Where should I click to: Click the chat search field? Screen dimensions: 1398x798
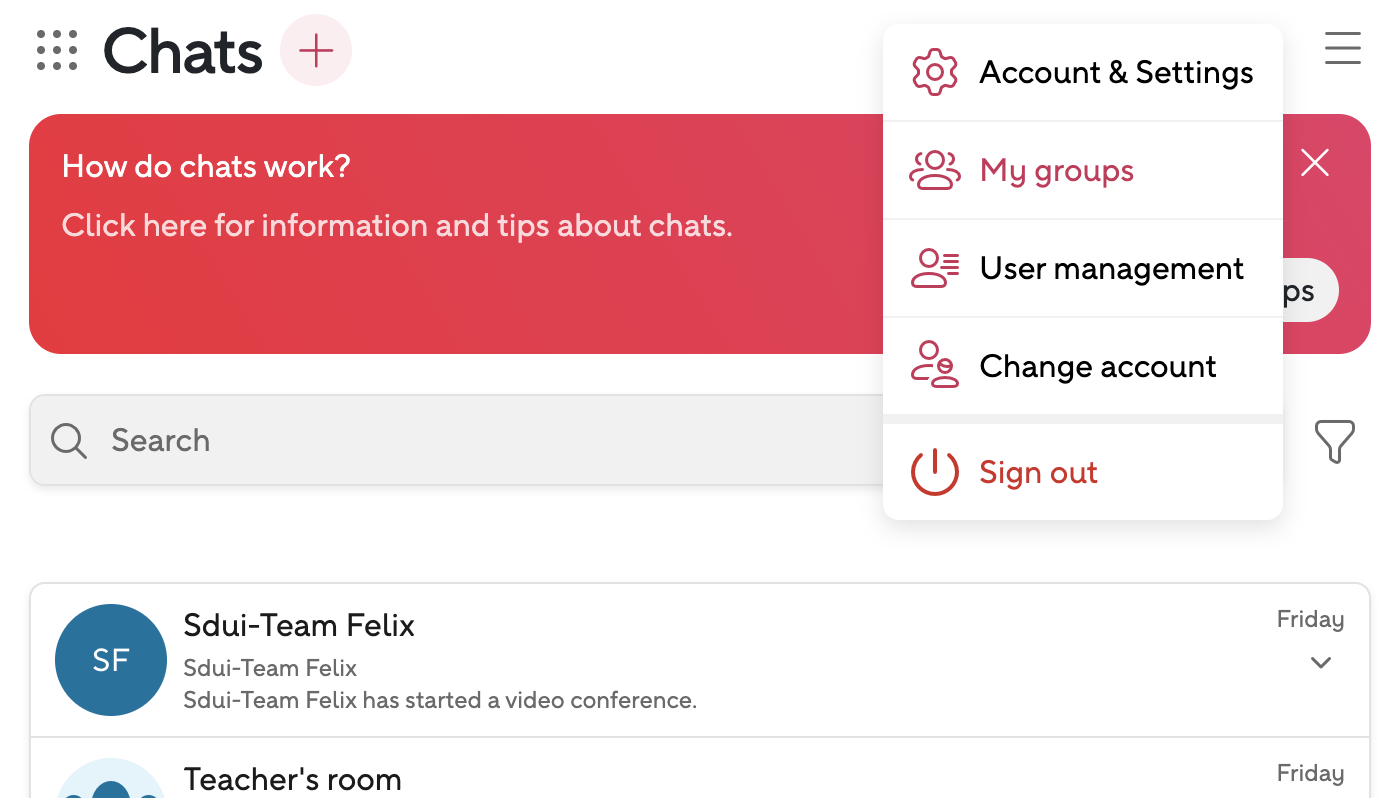click(450, 441)
